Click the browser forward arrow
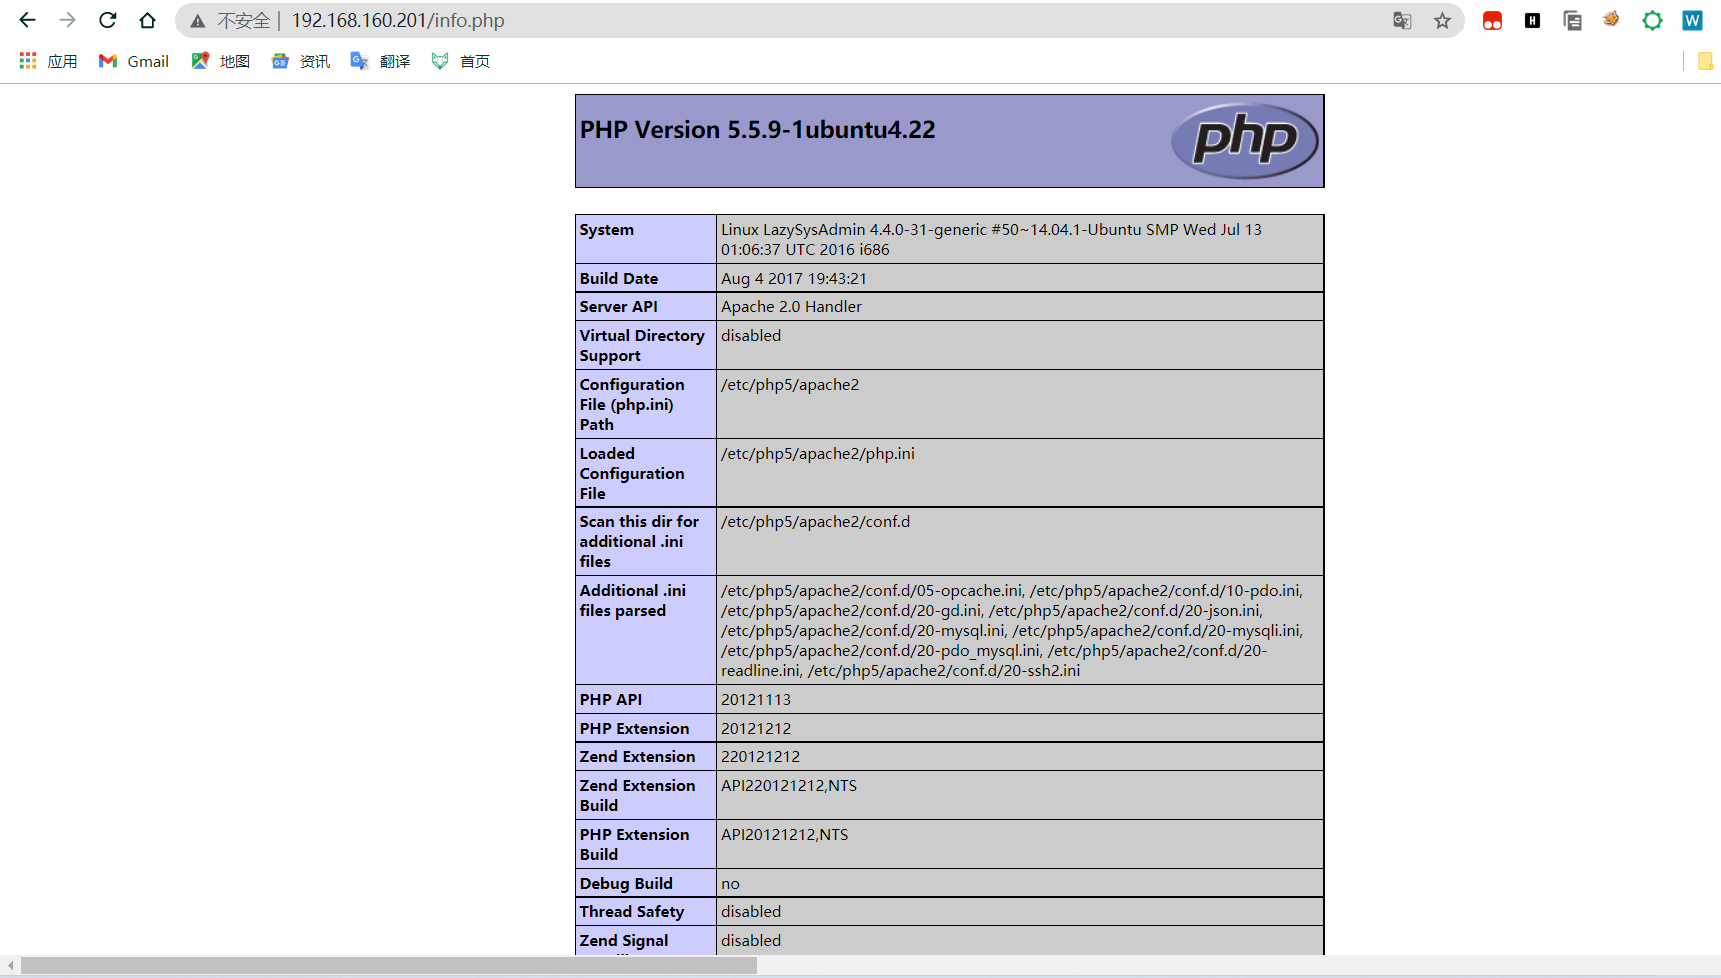 [x=67, y=20]
